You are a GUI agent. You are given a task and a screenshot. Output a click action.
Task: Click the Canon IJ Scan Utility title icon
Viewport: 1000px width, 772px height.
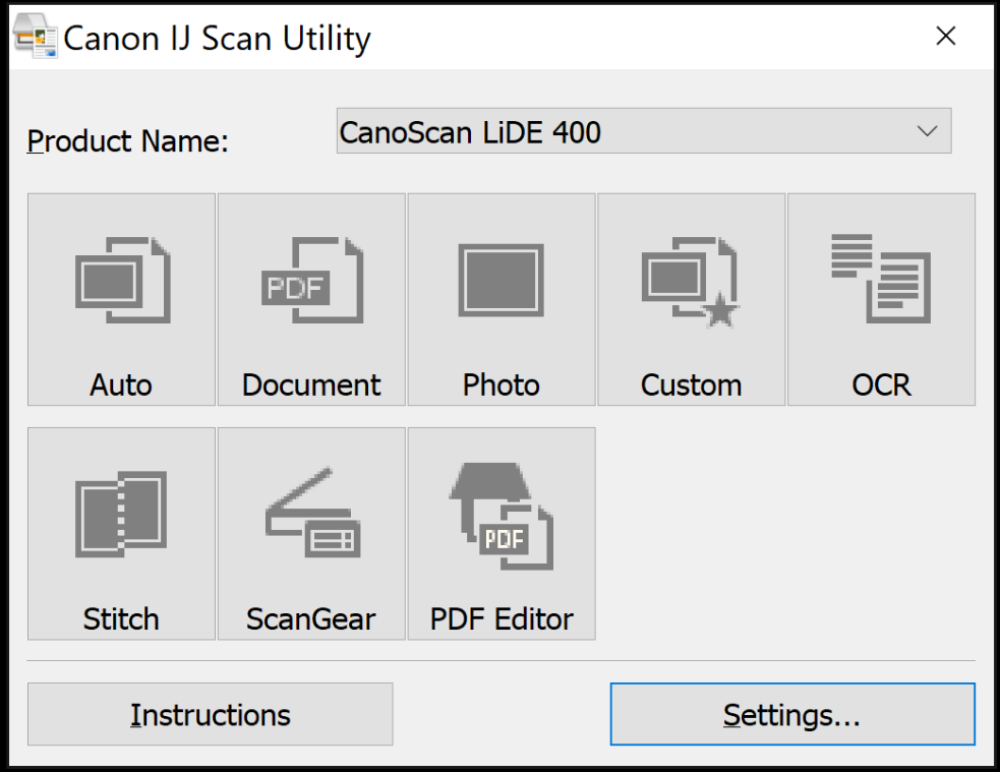(x=36, y=38)
